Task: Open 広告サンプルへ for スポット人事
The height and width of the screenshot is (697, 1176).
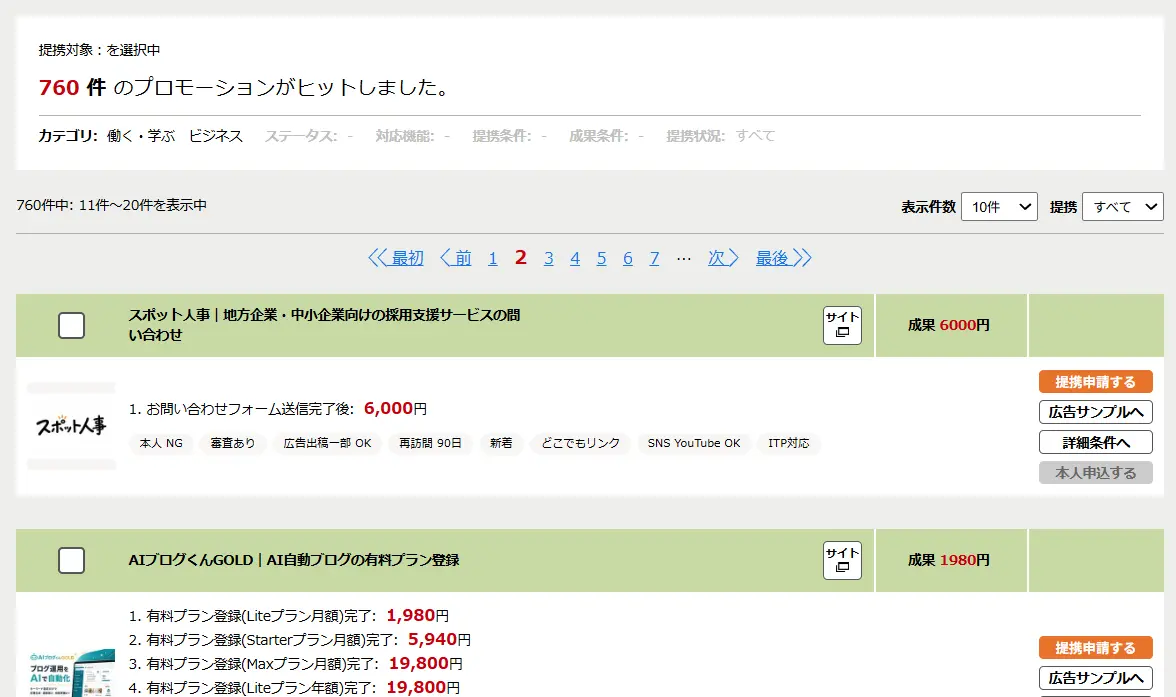Action: pos(1095,412)
